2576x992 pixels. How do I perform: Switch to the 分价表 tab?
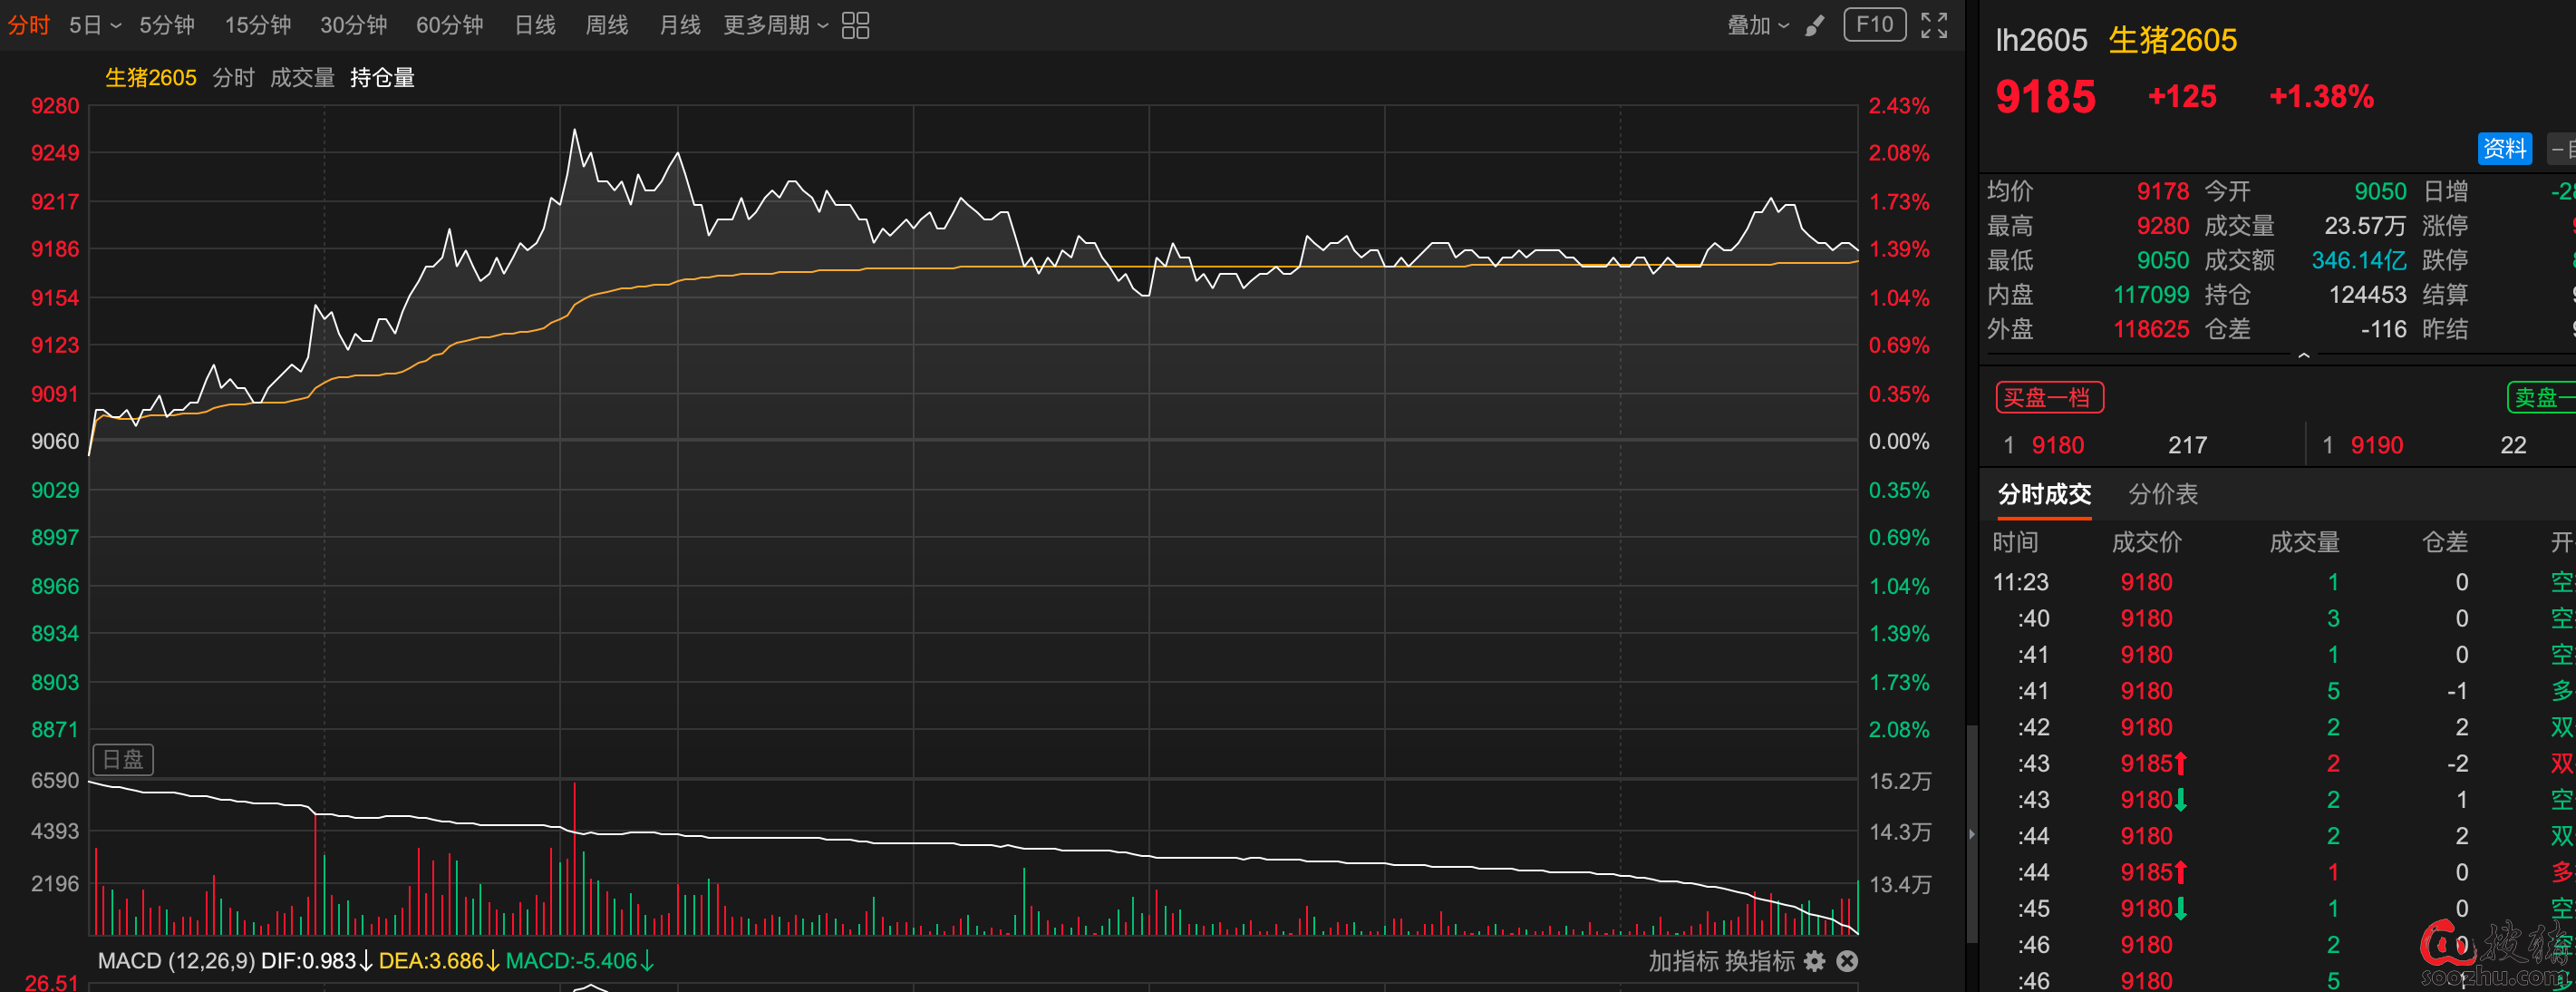2162,494
